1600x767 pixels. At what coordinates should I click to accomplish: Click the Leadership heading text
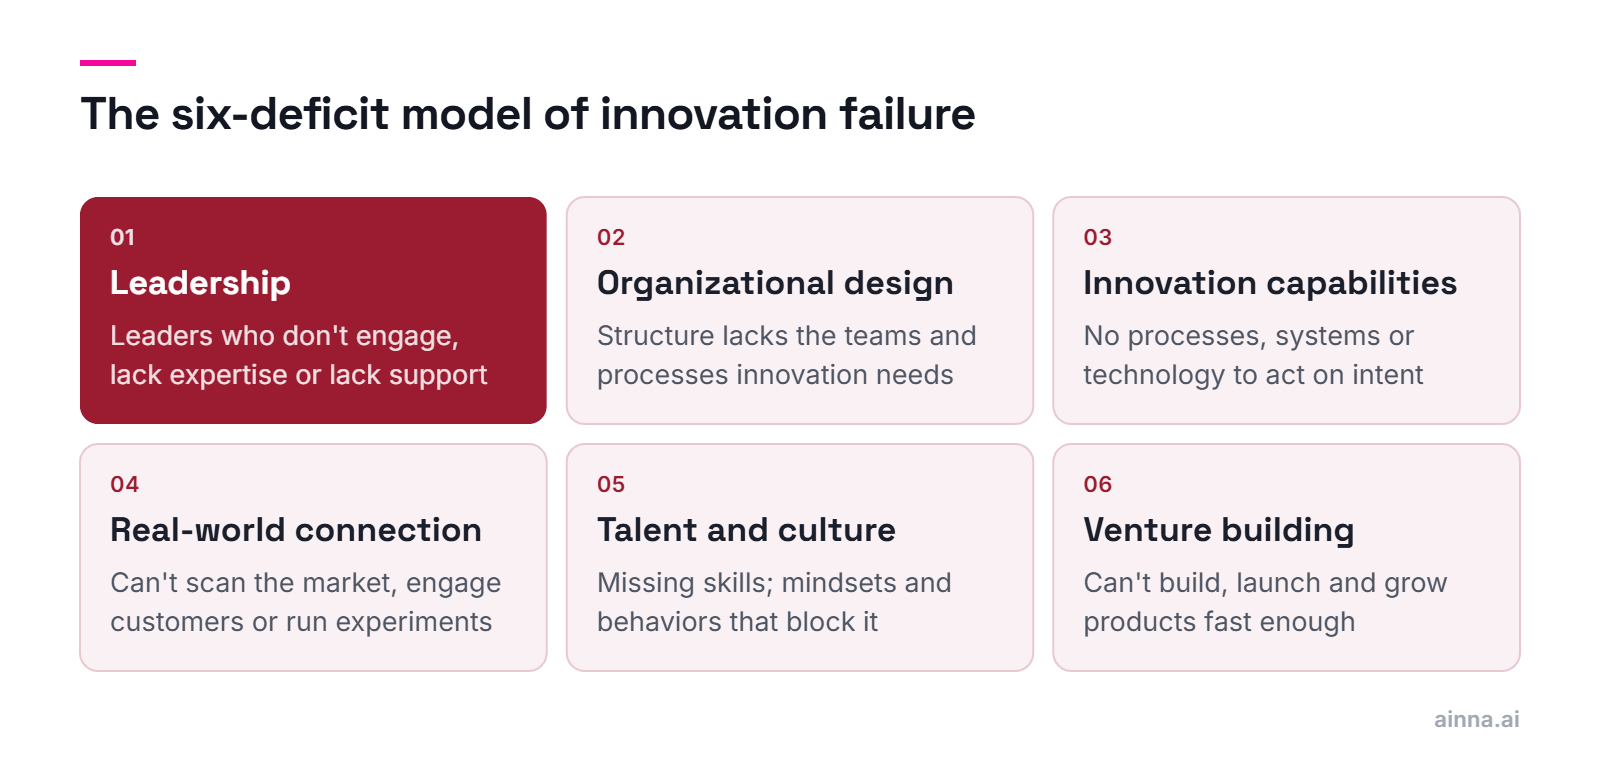[200, 283]
